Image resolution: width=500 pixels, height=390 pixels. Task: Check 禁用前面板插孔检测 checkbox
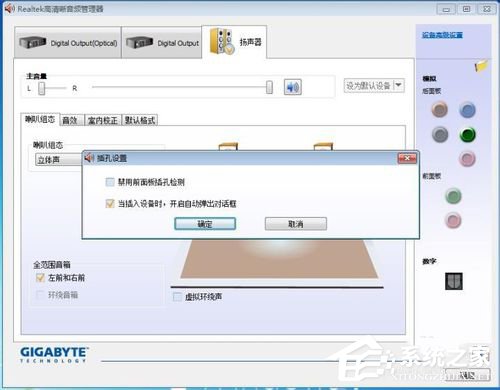click(x=110, y=182)
